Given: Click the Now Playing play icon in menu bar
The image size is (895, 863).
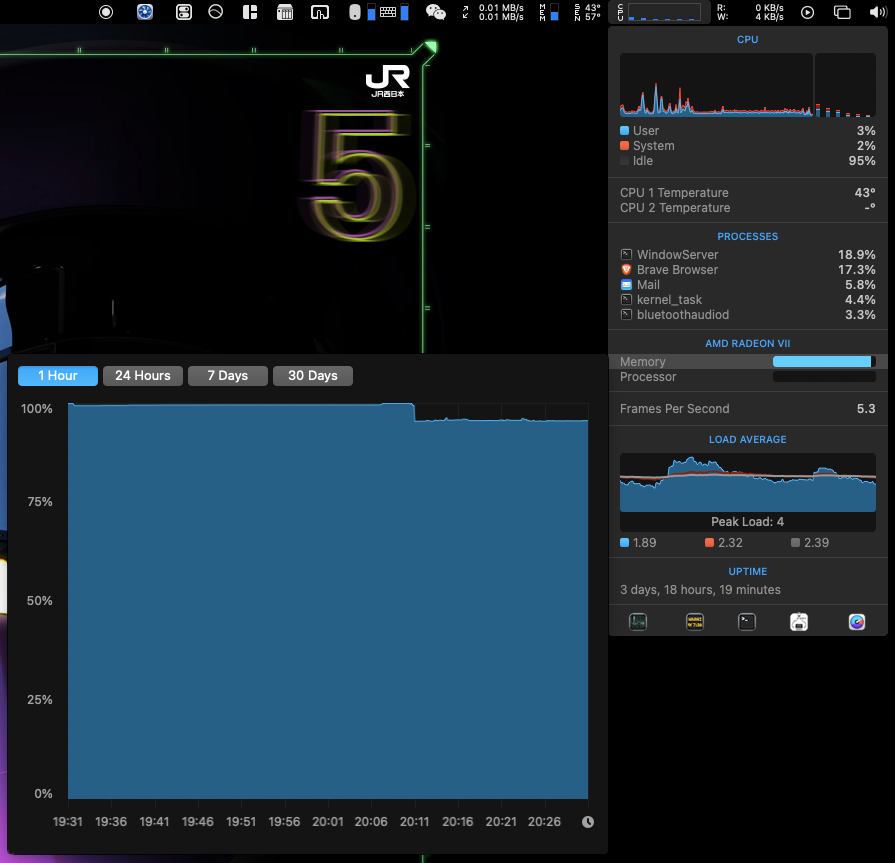Looking at the screenshot, I should (x=807, y=12).
